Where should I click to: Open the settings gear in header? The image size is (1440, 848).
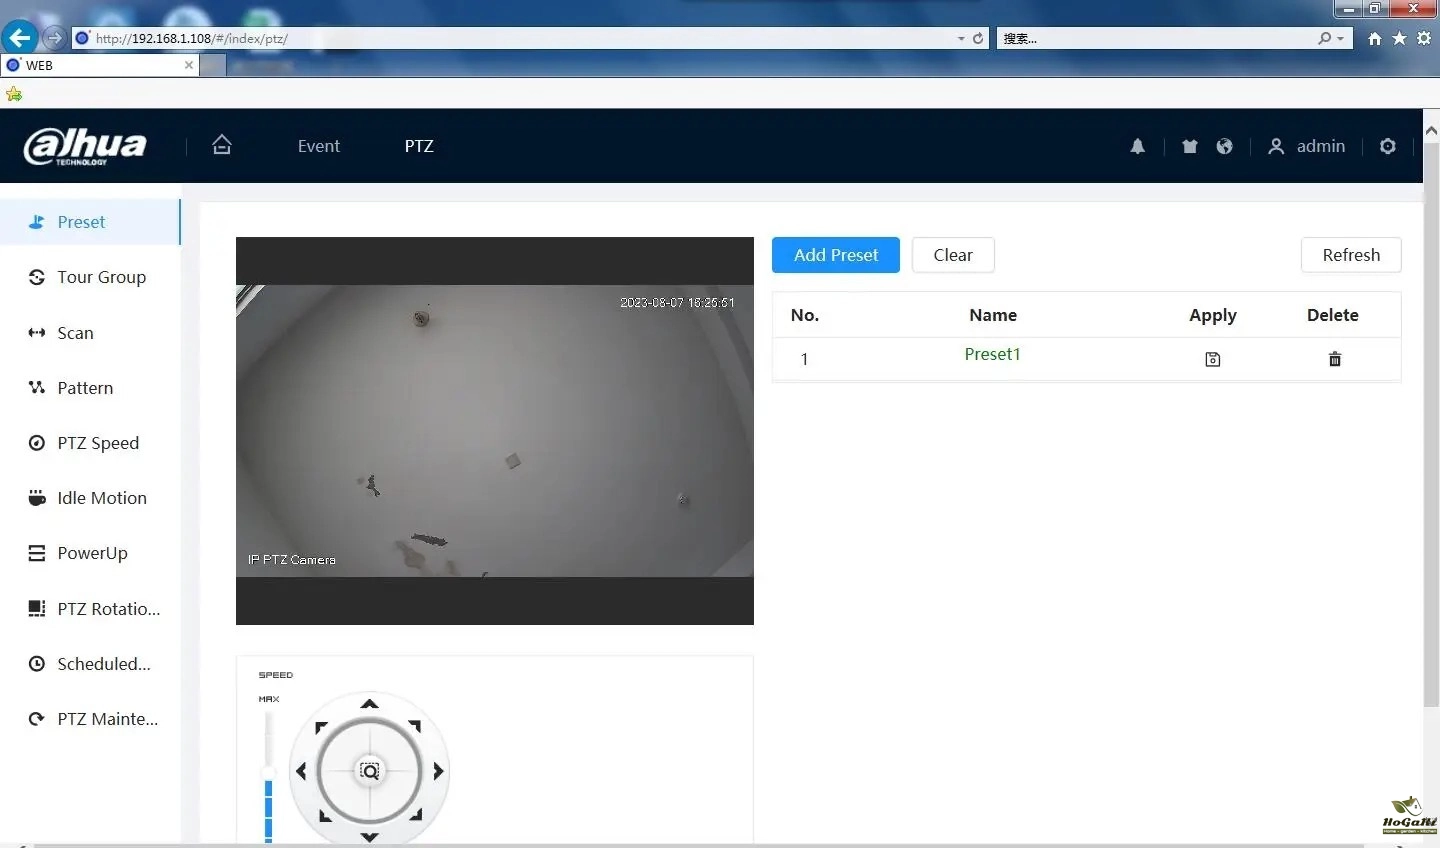pyautogui.click(x=1387, y=146)
